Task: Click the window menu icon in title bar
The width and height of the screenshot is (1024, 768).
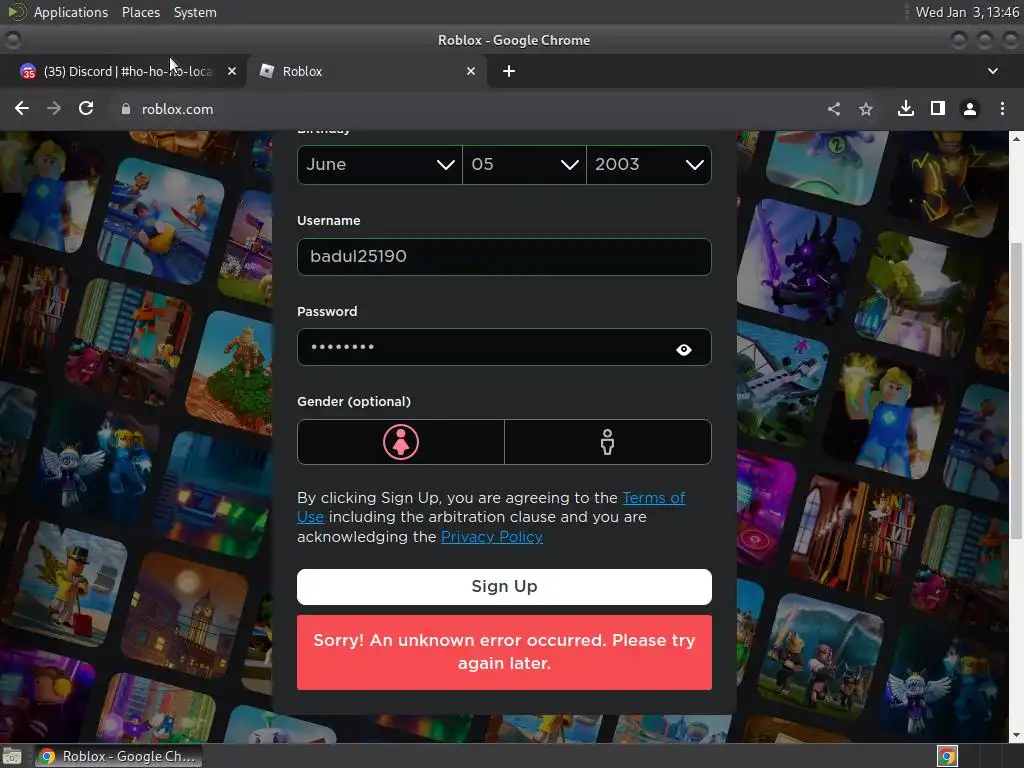Action: click(x=12, y=40)
